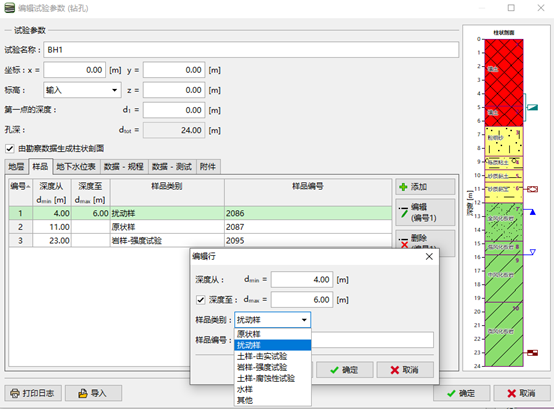Click hollow blue groundwater triangle marker
Viewport: 554px width, 409px height.
(532, 252)
